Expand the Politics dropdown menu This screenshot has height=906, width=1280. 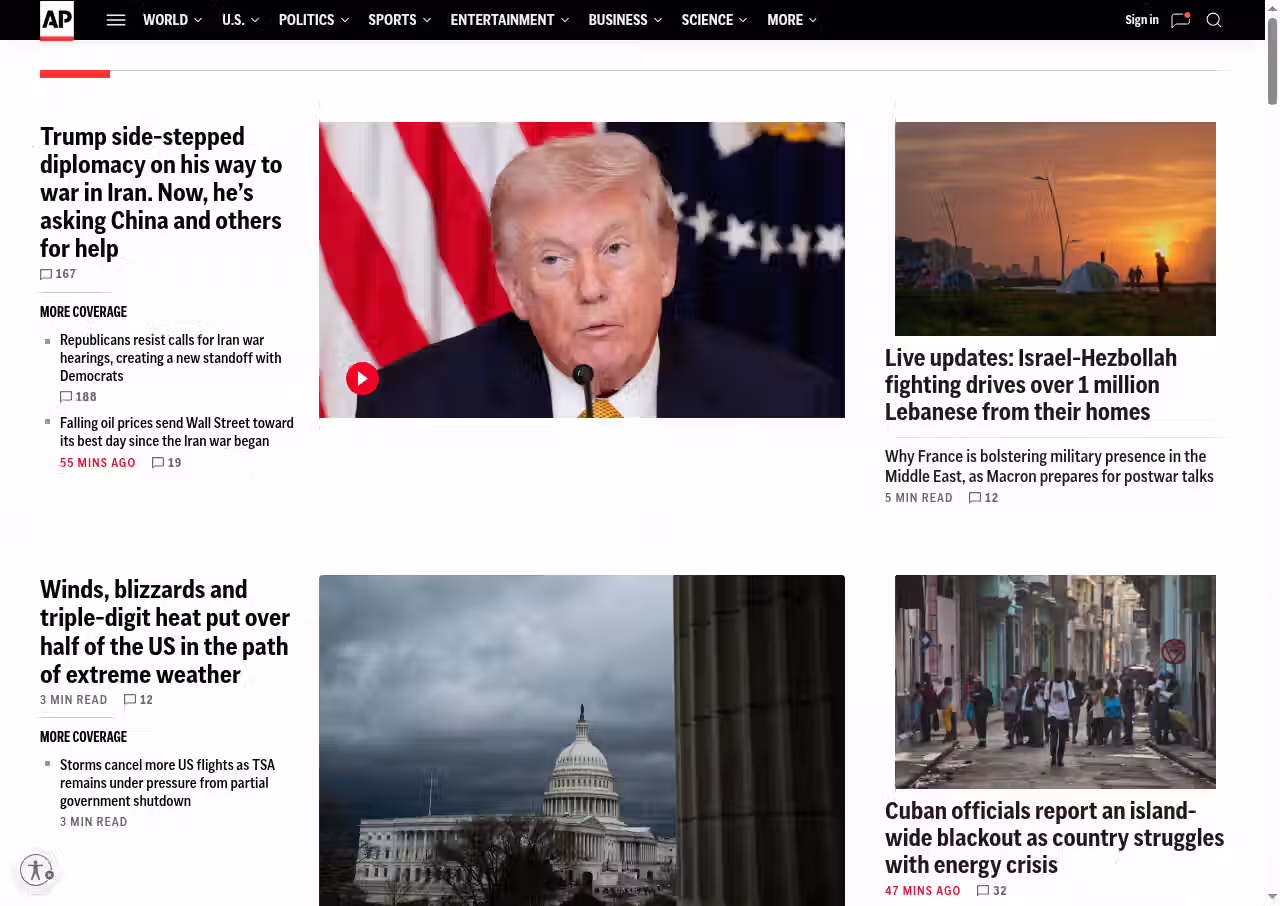pos(314,20)
